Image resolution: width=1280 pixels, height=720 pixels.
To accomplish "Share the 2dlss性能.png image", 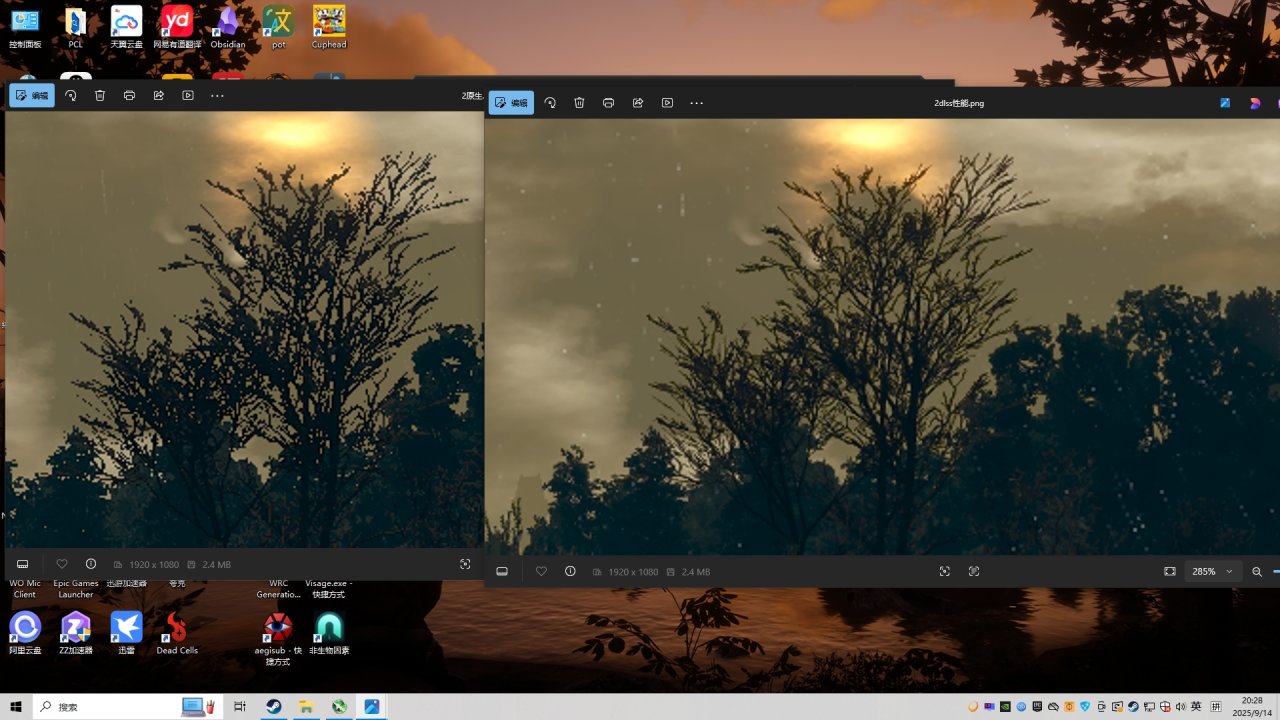I will 638,103.
